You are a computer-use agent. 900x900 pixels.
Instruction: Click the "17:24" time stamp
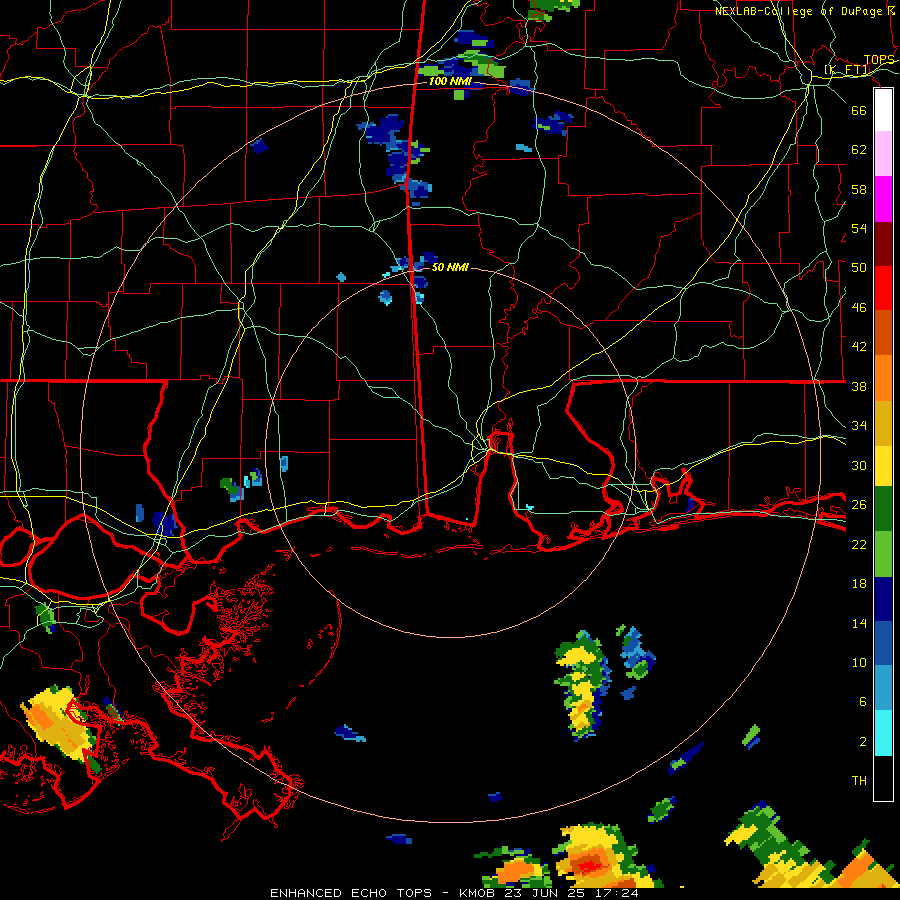(x=617, y=893)
